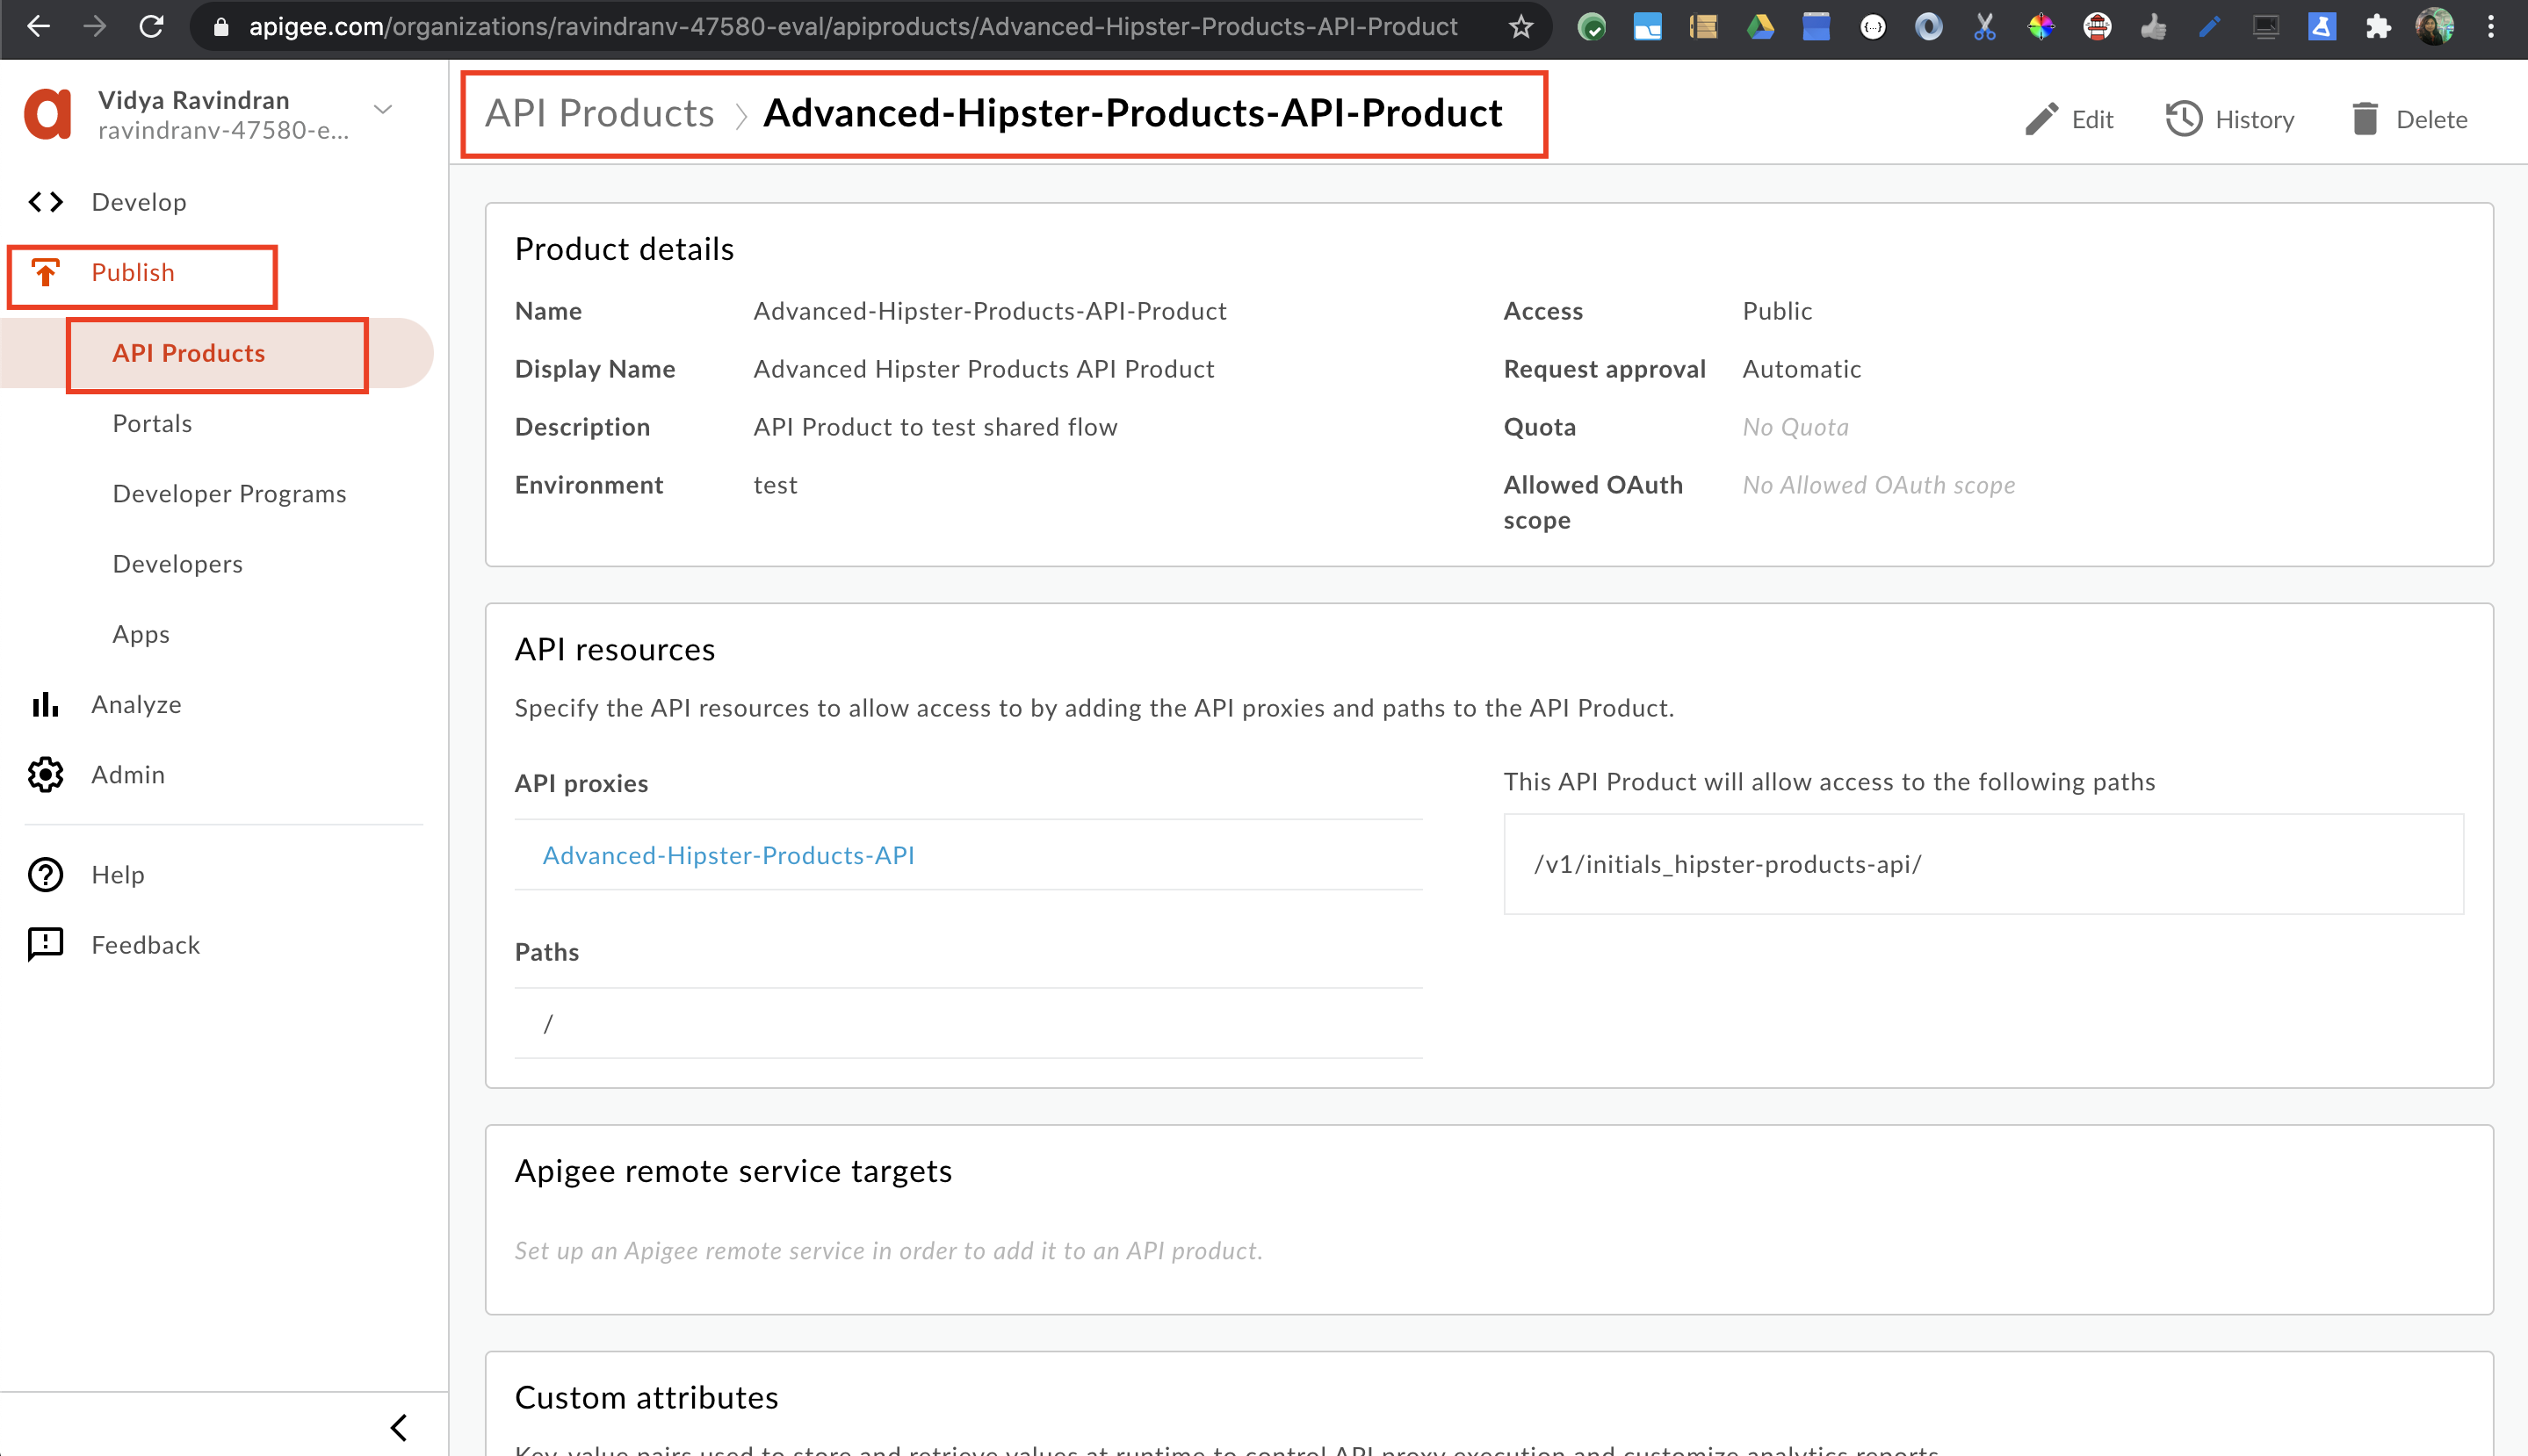2528x1456 pixels.
Task: Click the browser address bar URL
Action: click(x=853, y=27)
